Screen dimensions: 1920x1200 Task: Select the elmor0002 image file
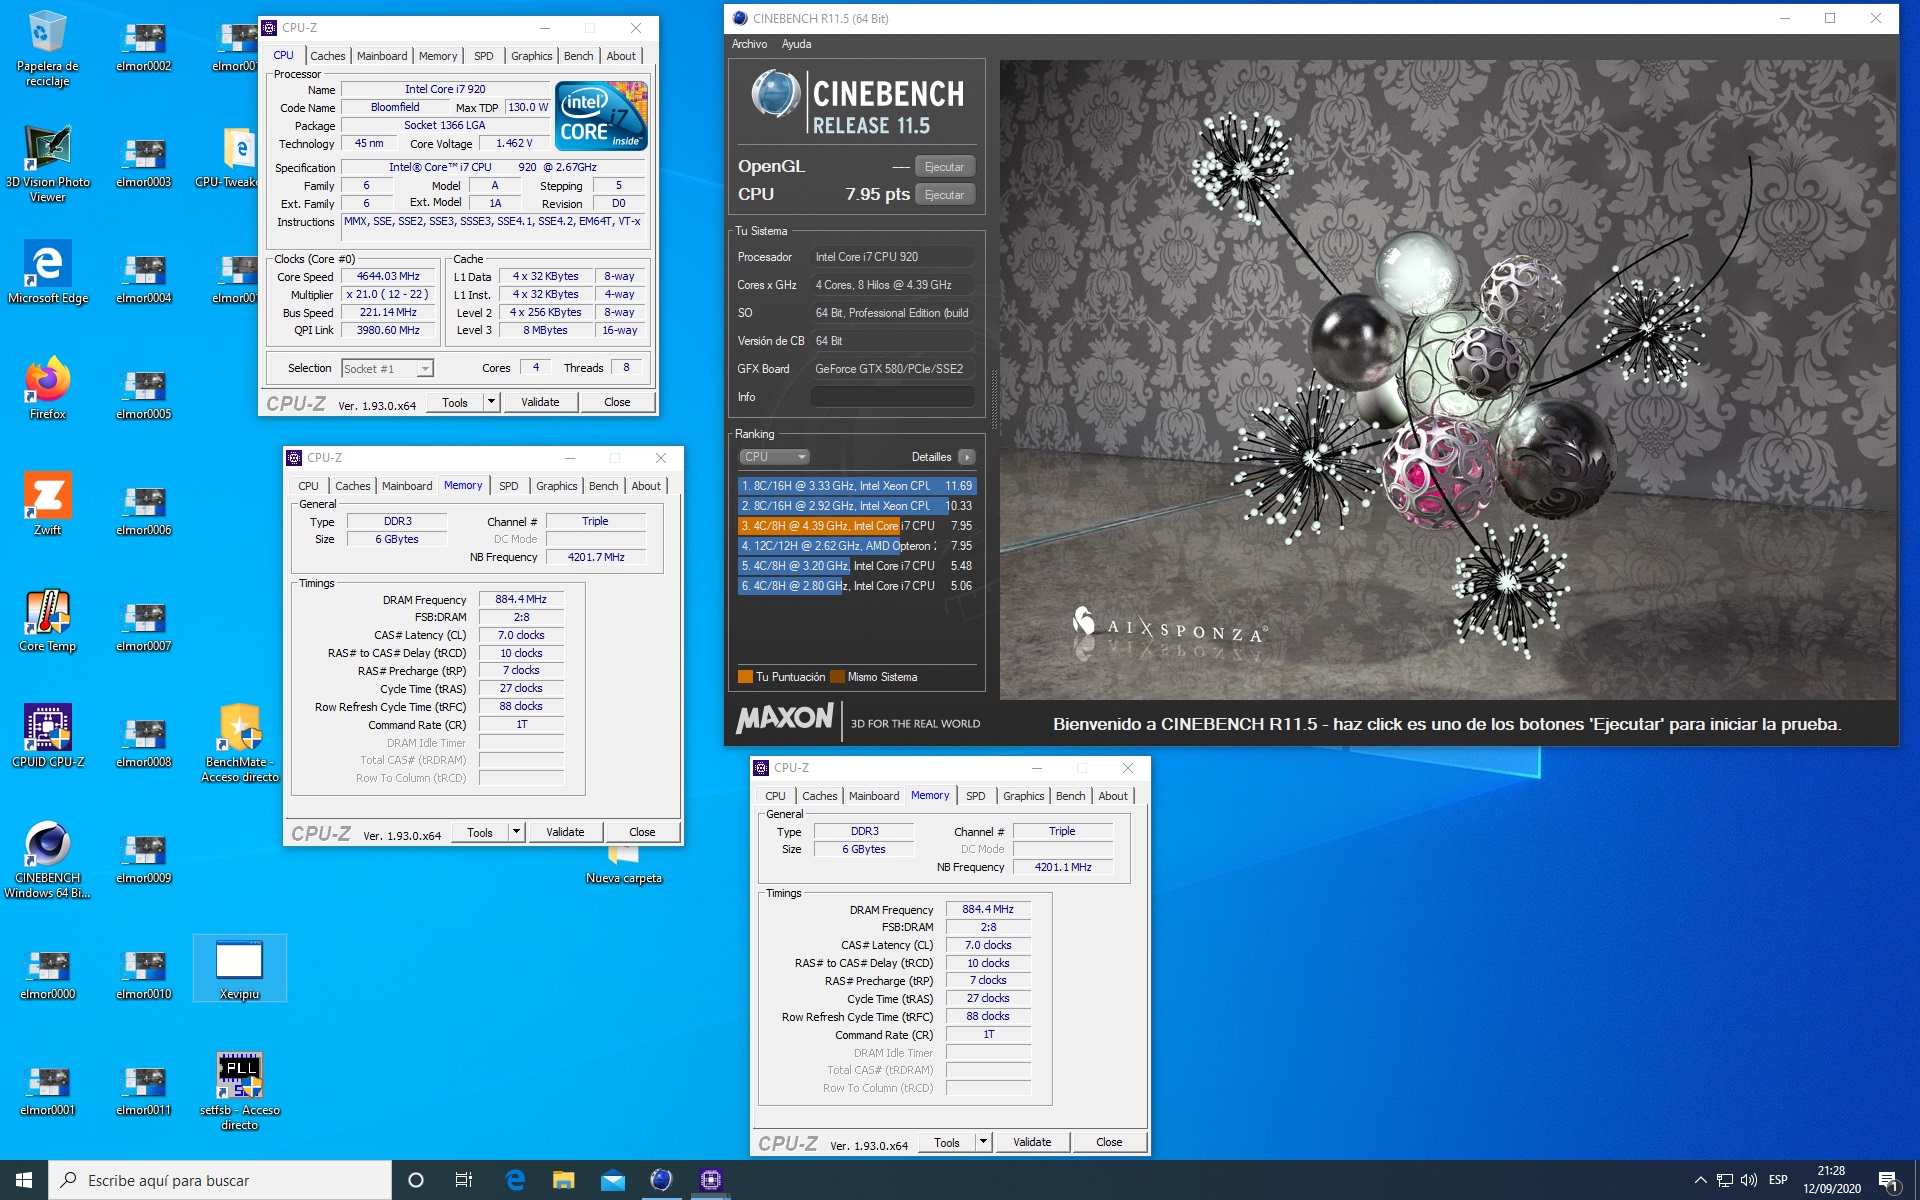pyautogui.click(x=144, y=48)
